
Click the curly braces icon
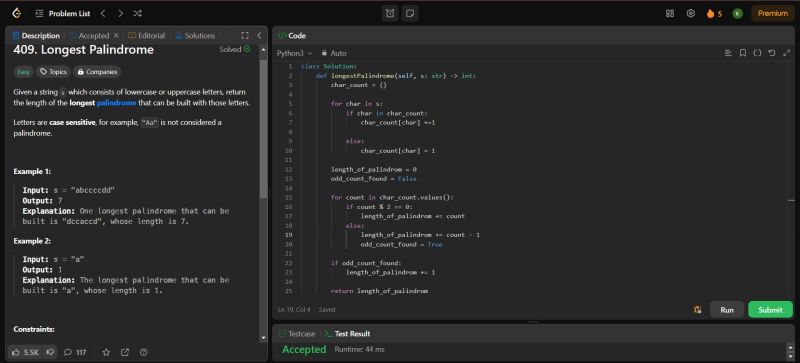(x=757, y=53)
